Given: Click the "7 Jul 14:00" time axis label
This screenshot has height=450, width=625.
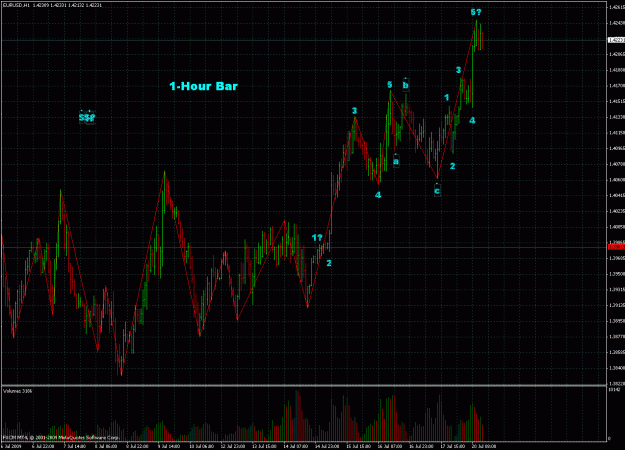Looking at the screenshot, I should click(x=74, y=446).
